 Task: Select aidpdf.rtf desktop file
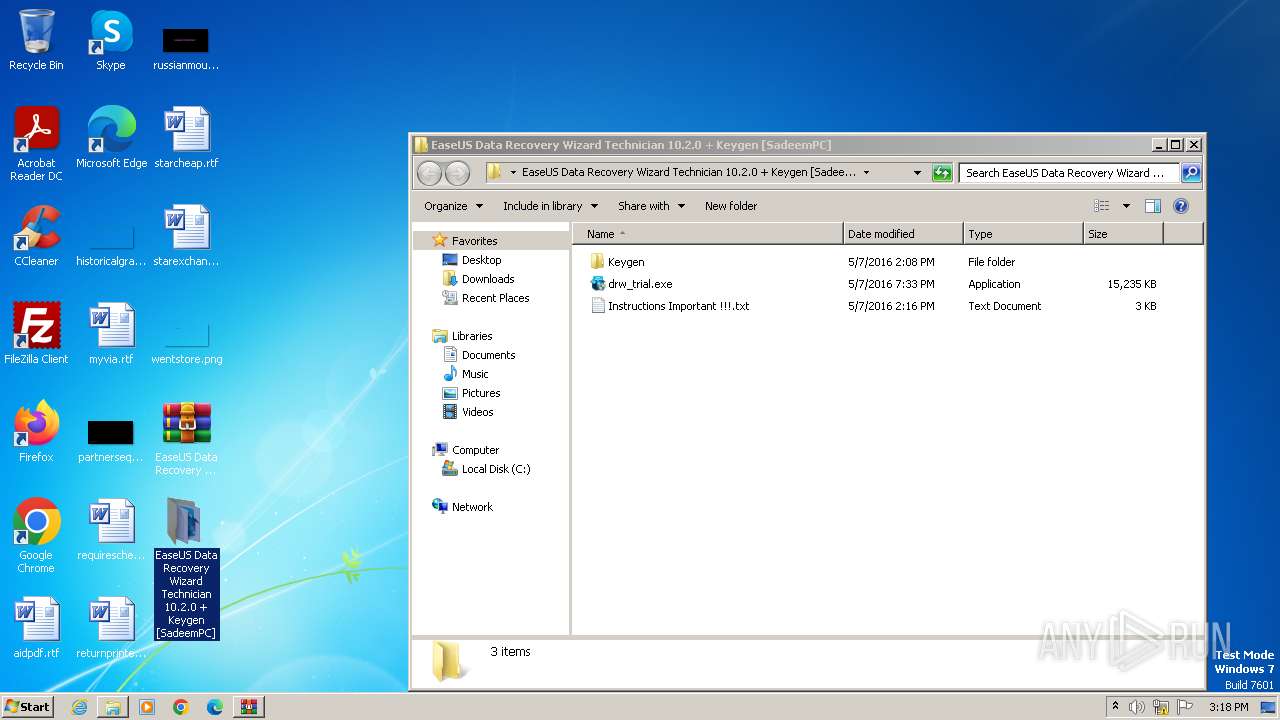coord(36,628)
